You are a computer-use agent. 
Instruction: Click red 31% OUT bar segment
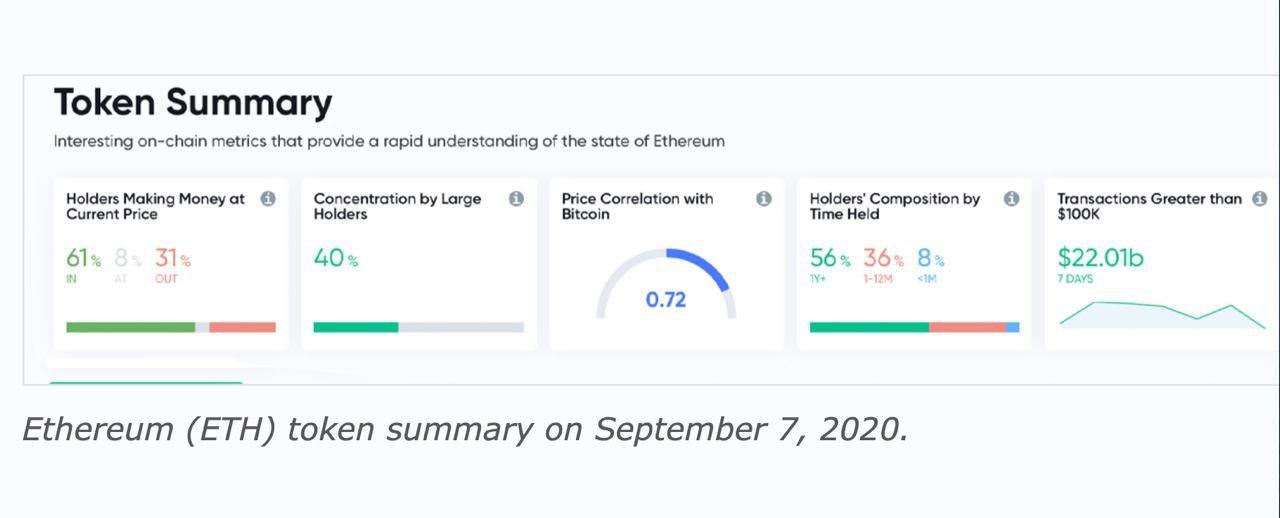[242, 327]
